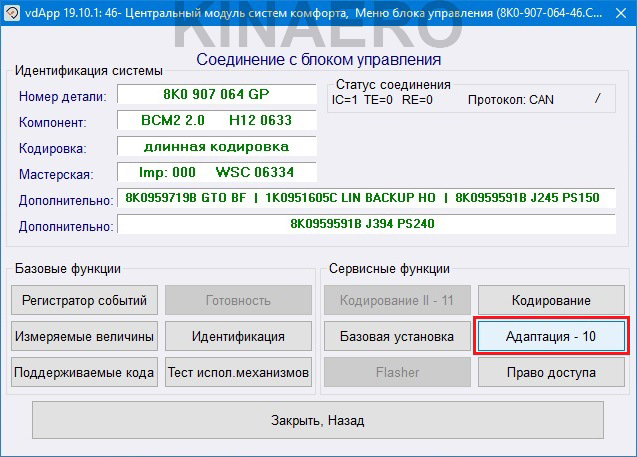Click the длинная кодировка field
The height and width of the screenshot is (457, 637).
point(217,146)
